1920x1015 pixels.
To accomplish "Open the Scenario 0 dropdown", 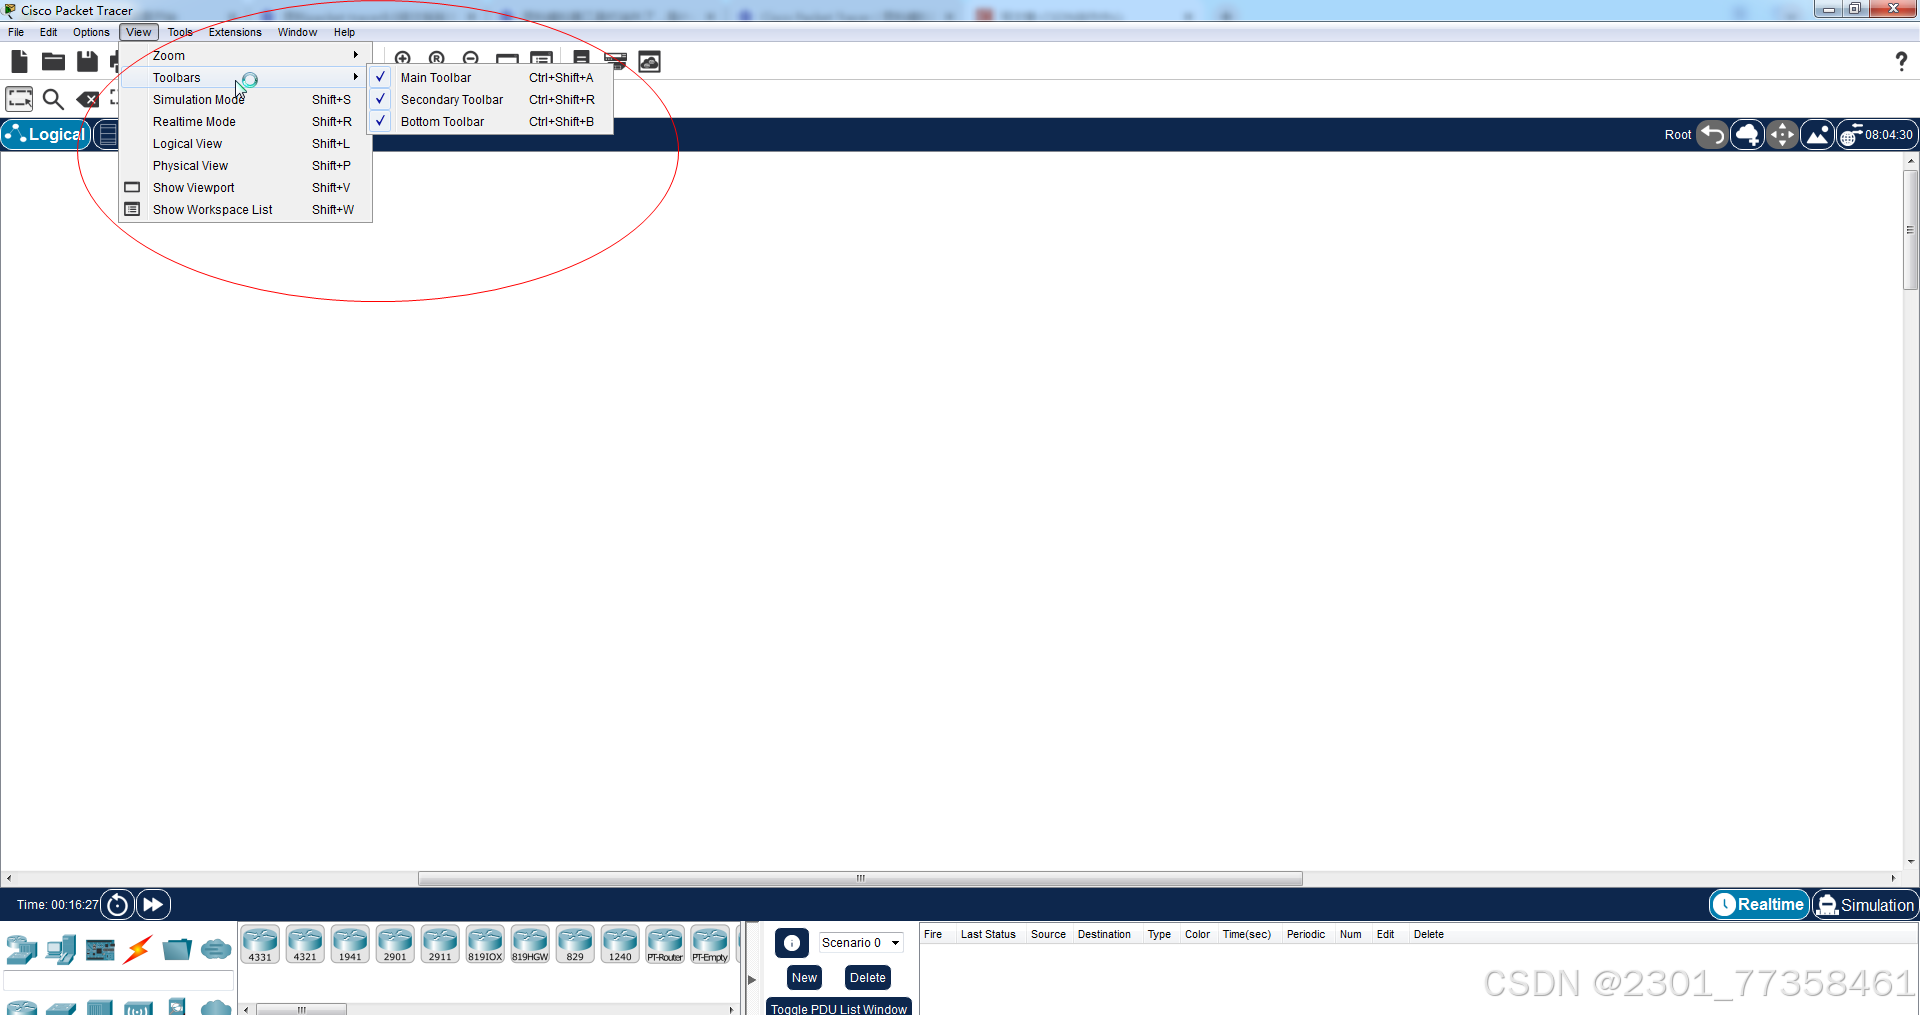I will [x=860, y=943].
